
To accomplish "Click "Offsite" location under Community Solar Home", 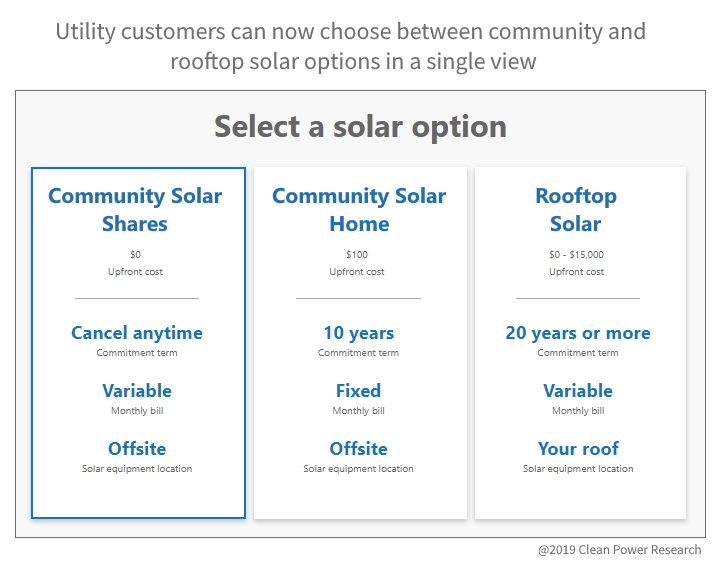I will coord(358,449).
